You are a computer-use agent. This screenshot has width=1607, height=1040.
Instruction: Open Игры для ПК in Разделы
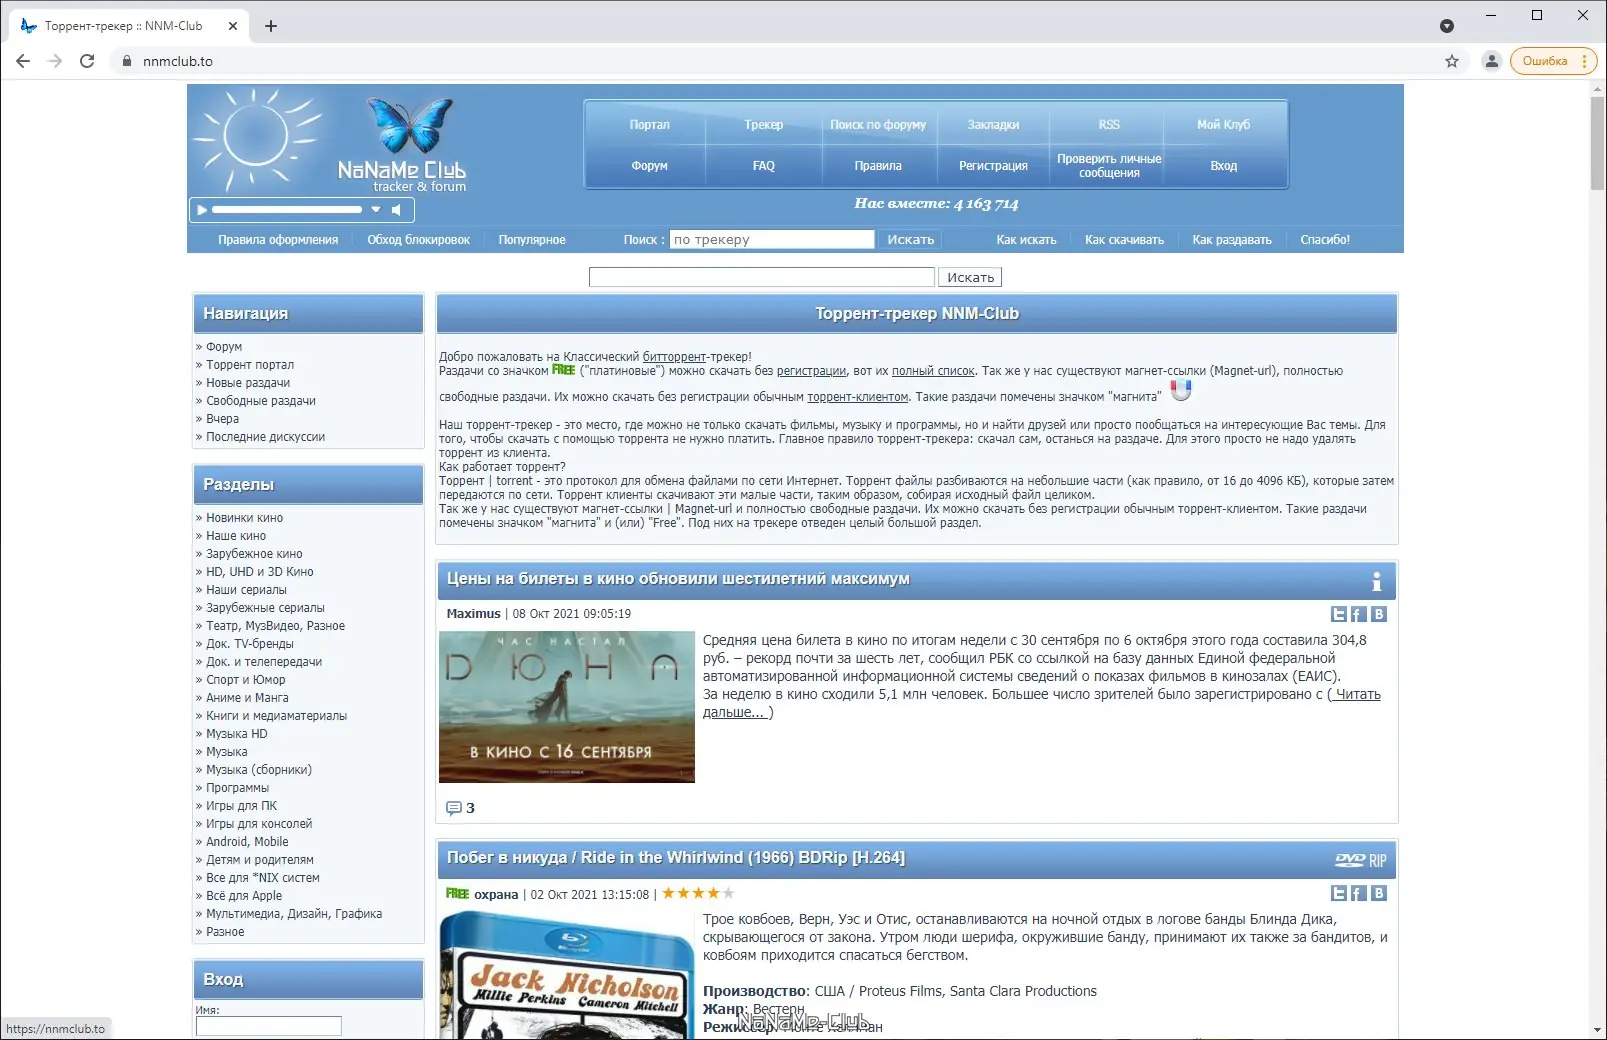[x=242, y=806]
